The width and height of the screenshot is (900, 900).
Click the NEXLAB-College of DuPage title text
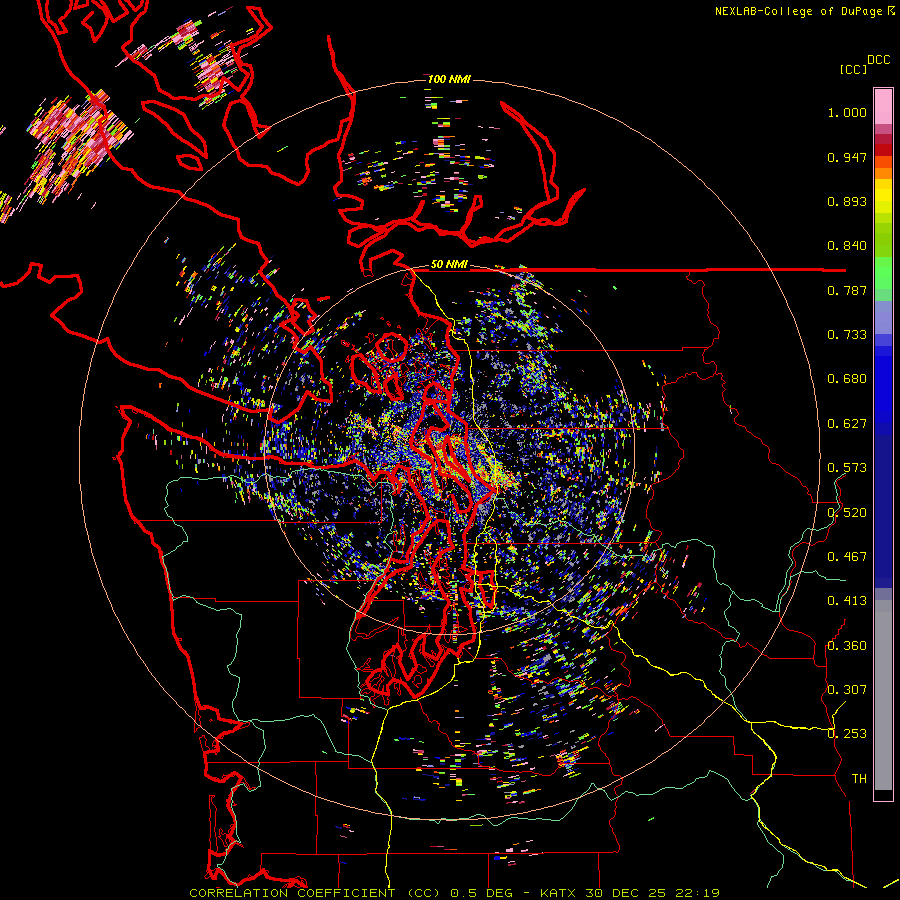point(804,11)
